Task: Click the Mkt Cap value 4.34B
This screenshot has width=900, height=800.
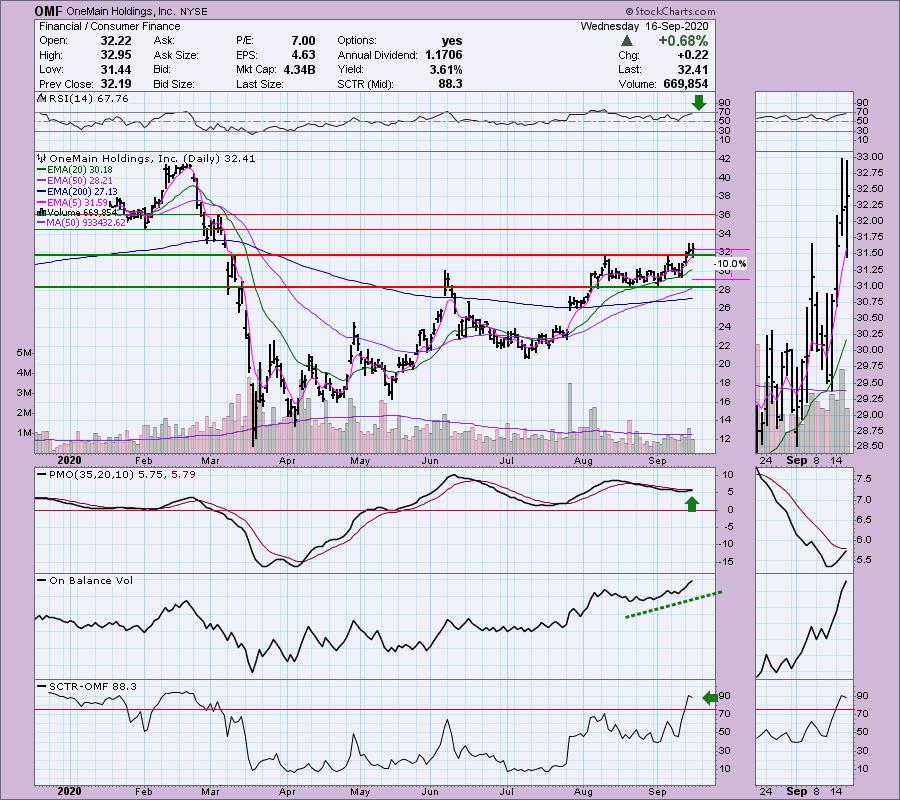Action: pyautogui.click(x=299, y=69)
